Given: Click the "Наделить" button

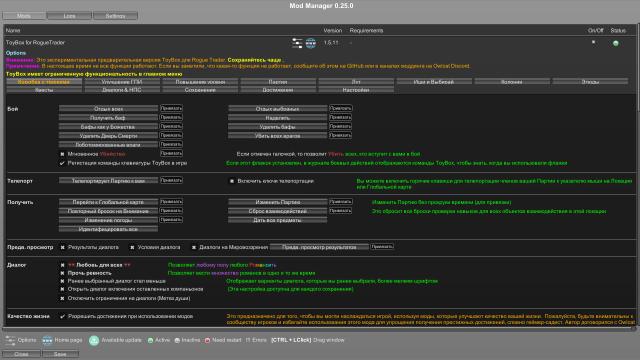Looking at the screenshot, I should click(278, 118).
